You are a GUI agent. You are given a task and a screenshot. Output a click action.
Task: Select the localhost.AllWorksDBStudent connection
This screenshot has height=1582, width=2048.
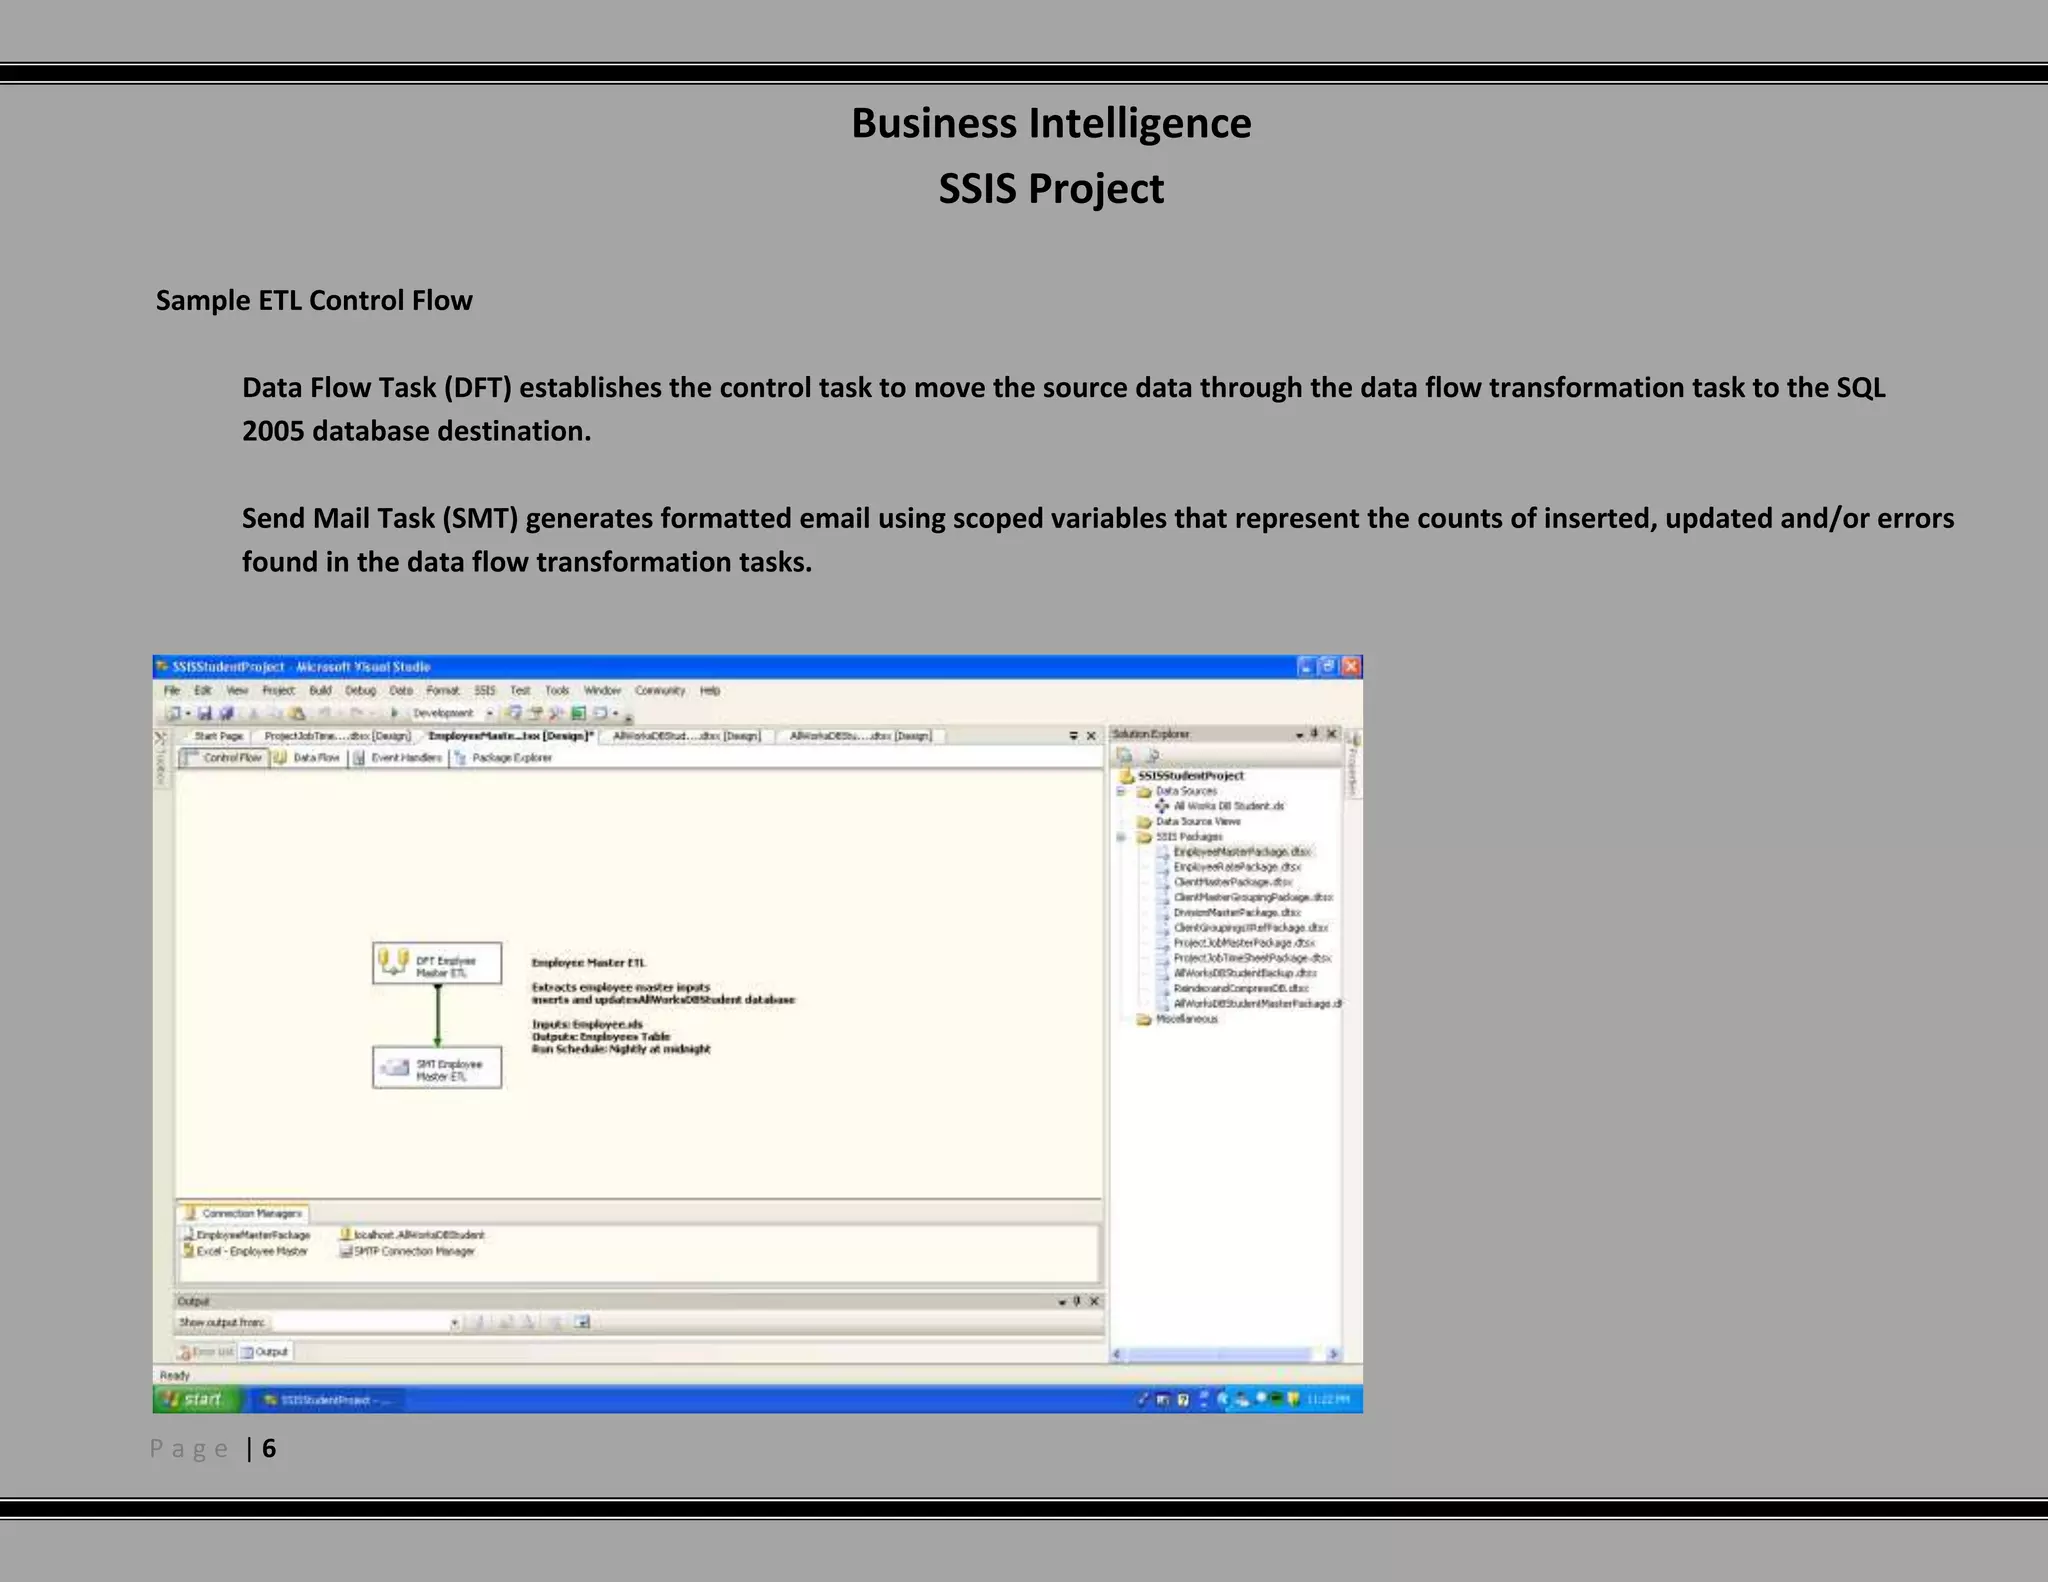(412, 1235)
